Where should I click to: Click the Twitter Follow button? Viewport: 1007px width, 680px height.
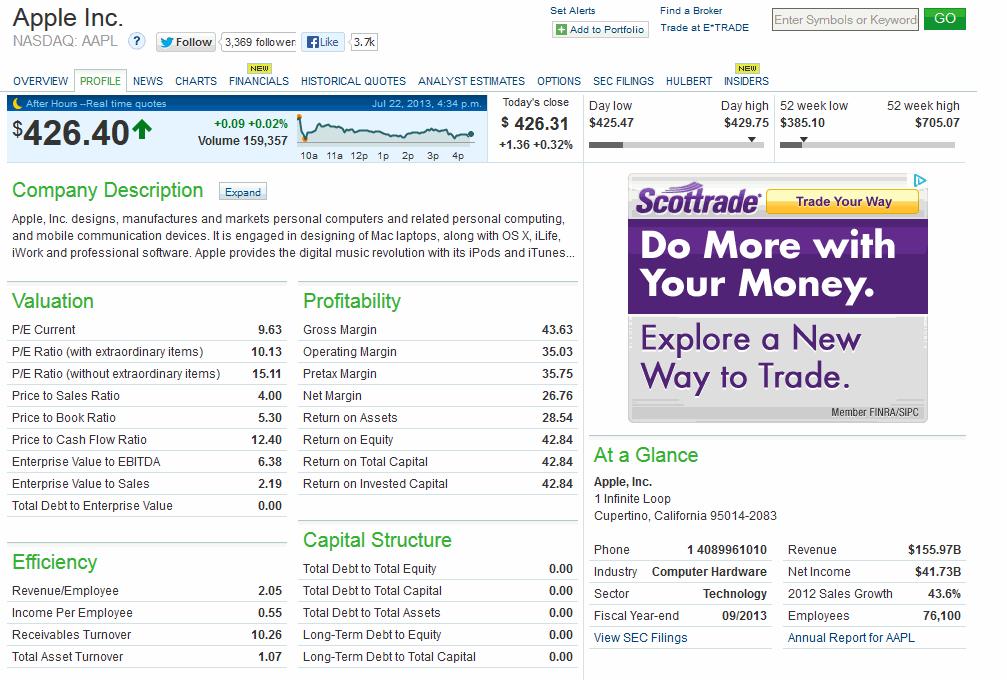[185, 42]
